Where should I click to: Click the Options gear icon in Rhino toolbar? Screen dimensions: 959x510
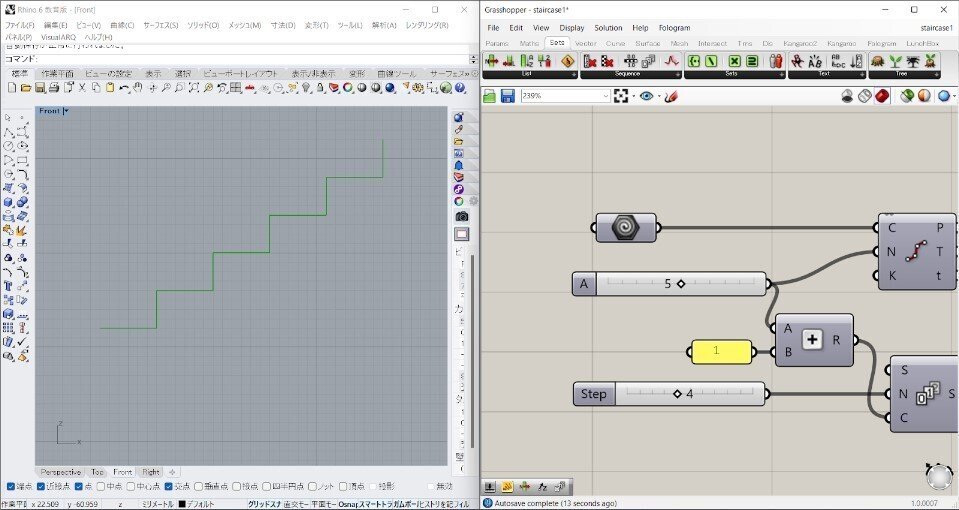[418, 87]
